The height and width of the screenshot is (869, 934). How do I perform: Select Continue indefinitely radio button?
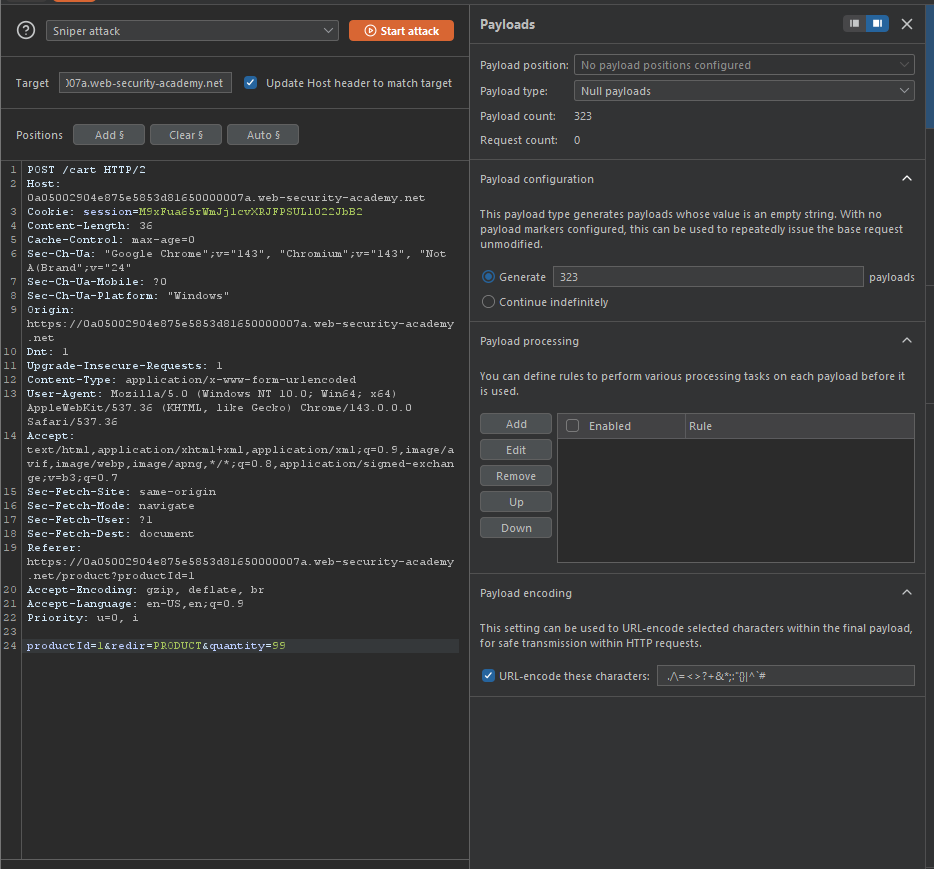coord(488,302)
